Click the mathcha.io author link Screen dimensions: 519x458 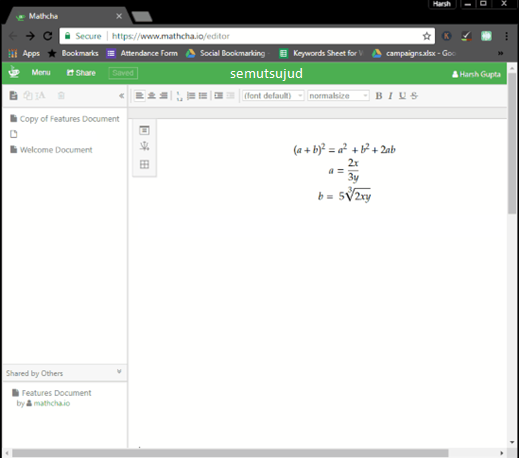coord(52,403)
